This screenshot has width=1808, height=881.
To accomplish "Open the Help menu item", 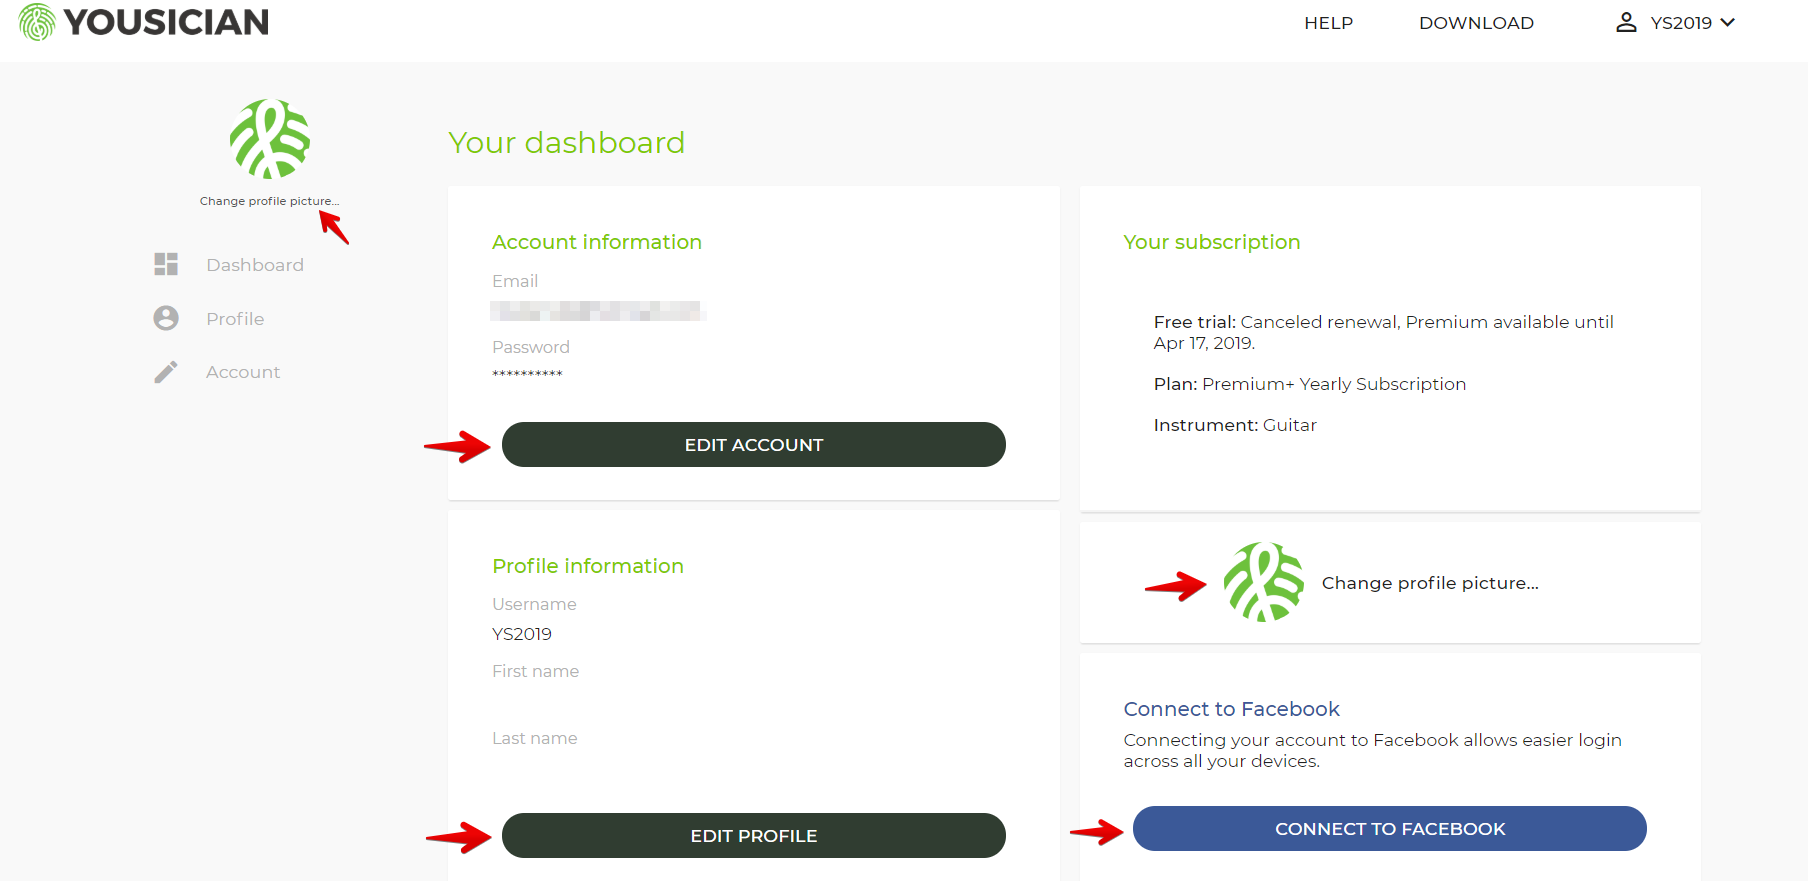I will coord(1328,23).
